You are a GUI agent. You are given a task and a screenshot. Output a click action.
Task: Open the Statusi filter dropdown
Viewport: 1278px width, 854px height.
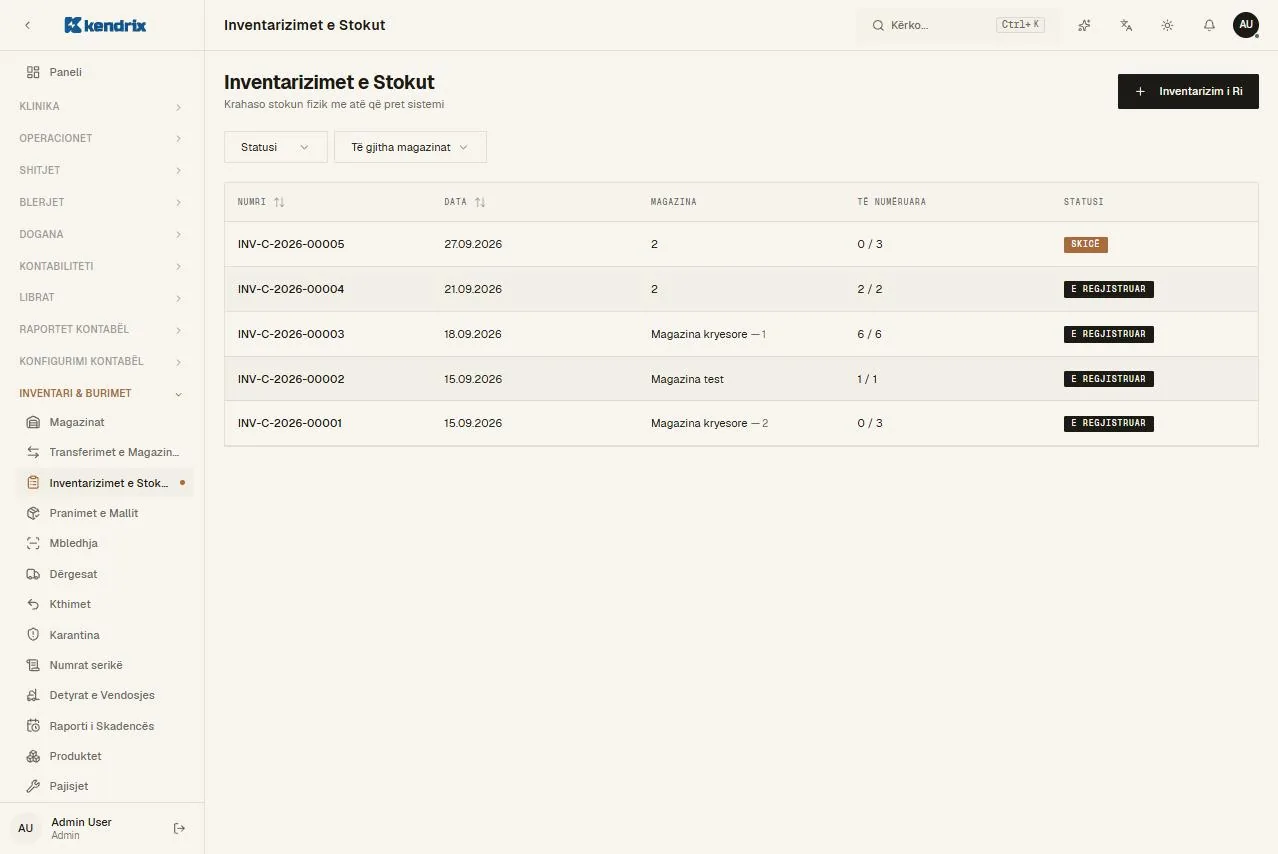pos(276,147)
